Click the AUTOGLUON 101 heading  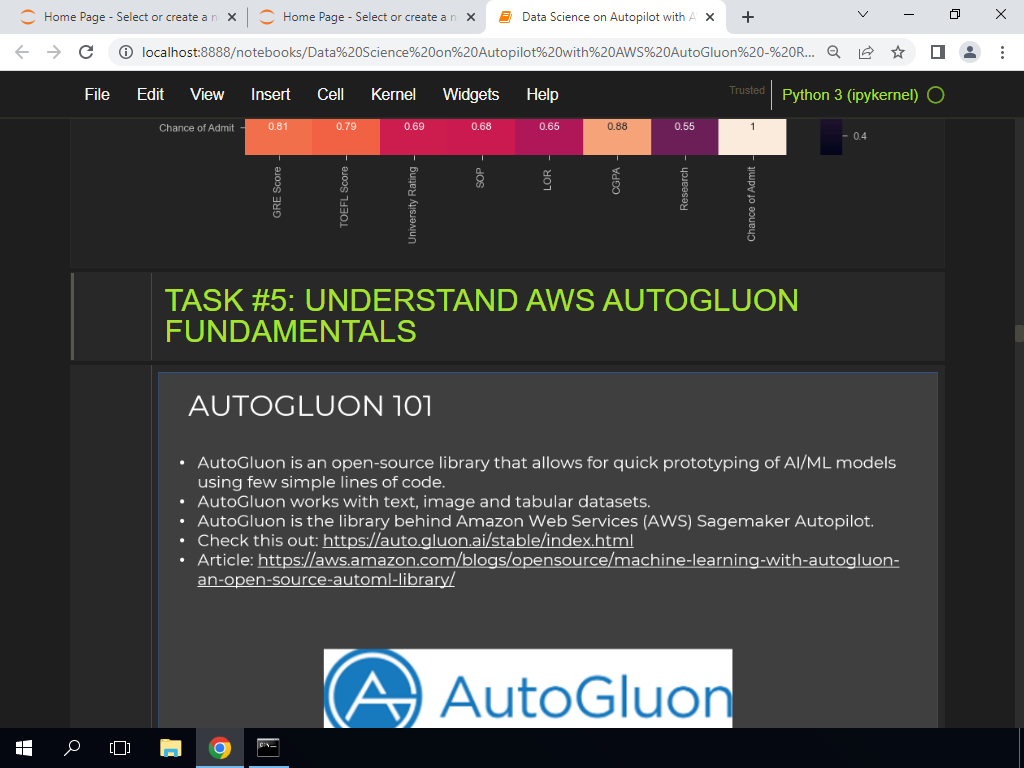(310, 406)
